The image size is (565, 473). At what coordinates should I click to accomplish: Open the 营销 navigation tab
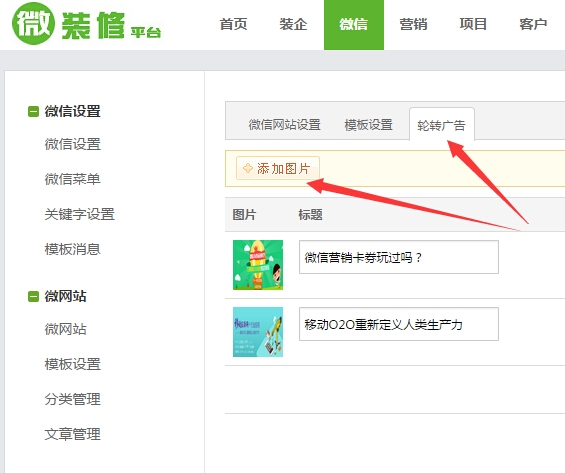coord(413,24)
